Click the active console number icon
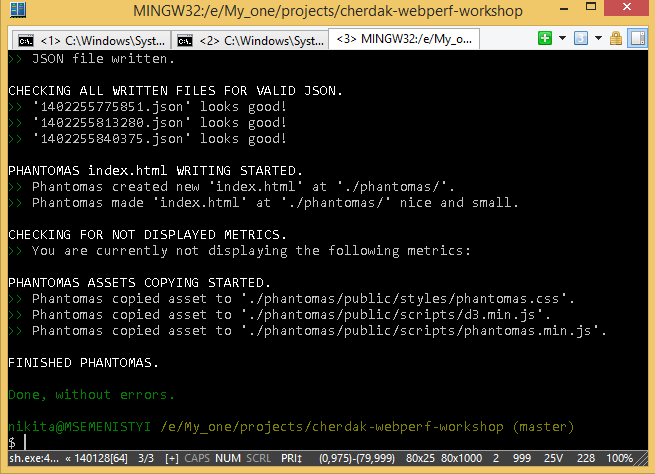 tap(581, 38)
